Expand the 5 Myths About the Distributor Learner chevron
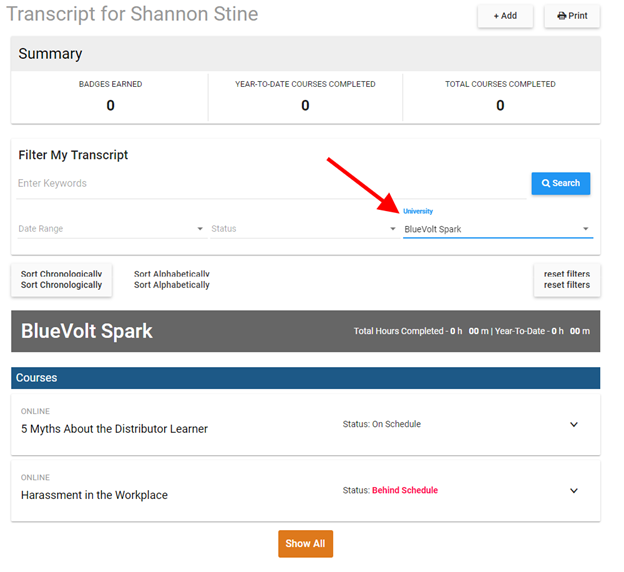This screenshot has width=624, height=572. pyautogui.click(x=573, y=424)
